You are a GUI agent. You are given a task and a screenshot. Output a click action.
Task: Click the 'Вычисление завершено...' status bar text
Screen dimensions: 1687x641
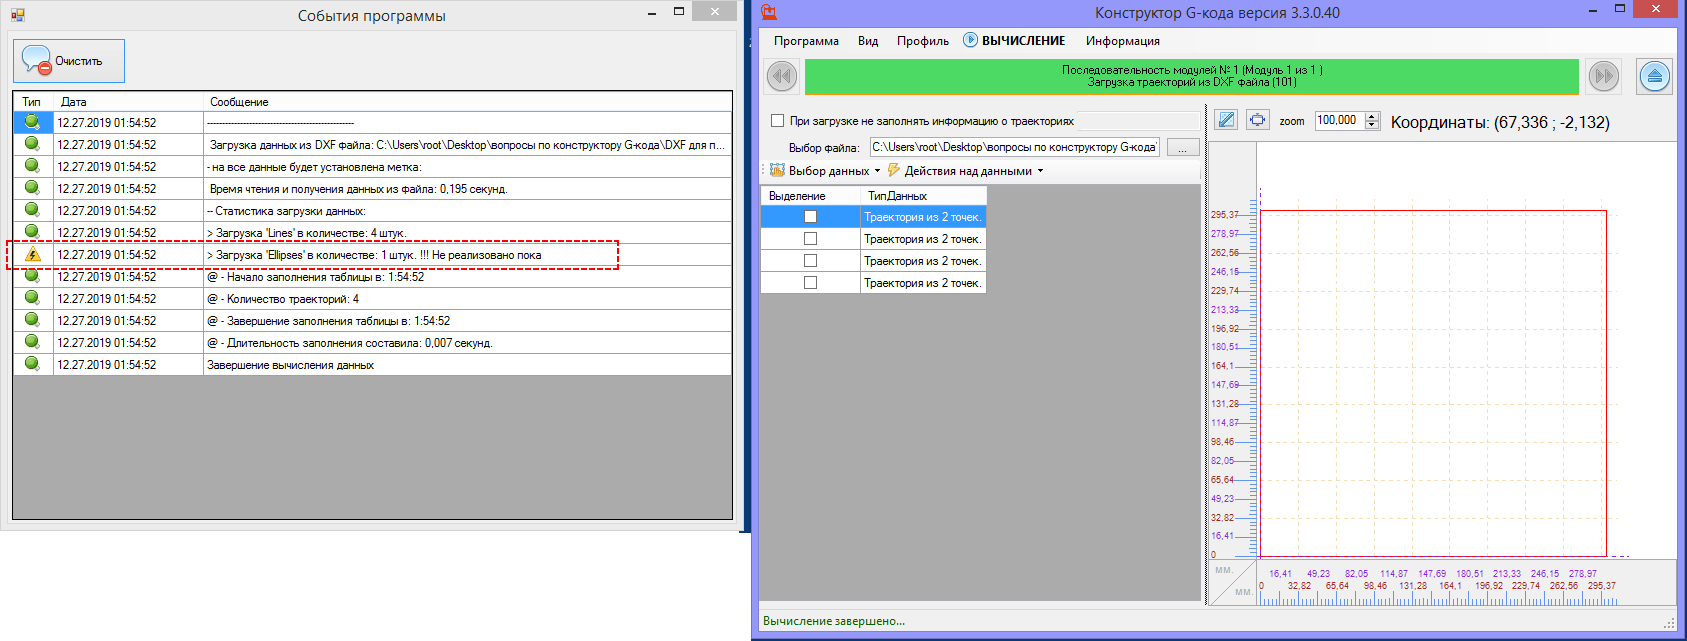click(x=834, y=621)
